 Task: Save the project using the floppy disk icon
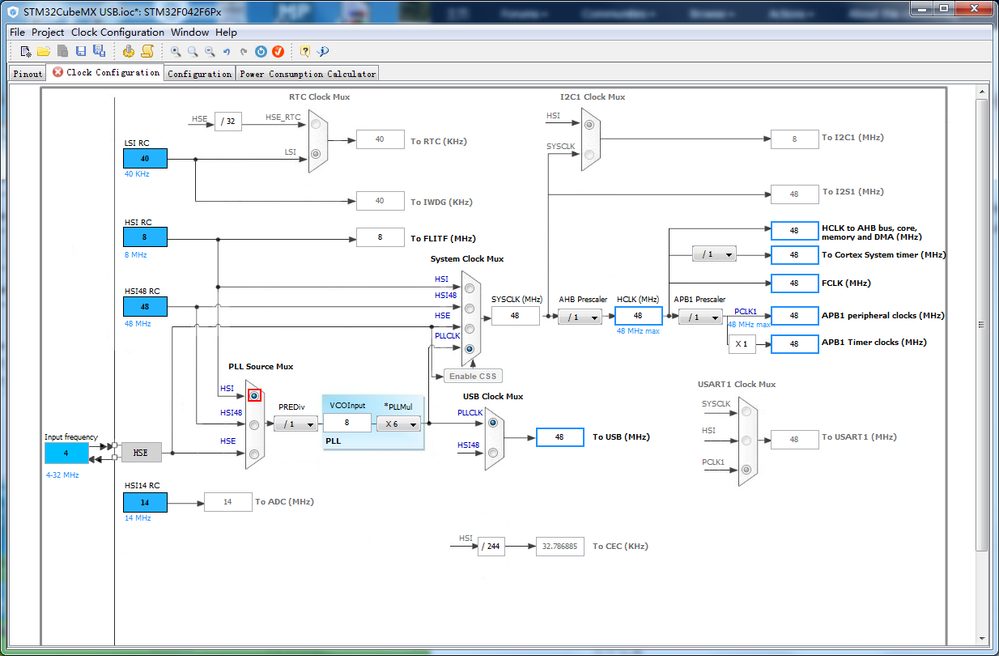click(x=80, y=51)
